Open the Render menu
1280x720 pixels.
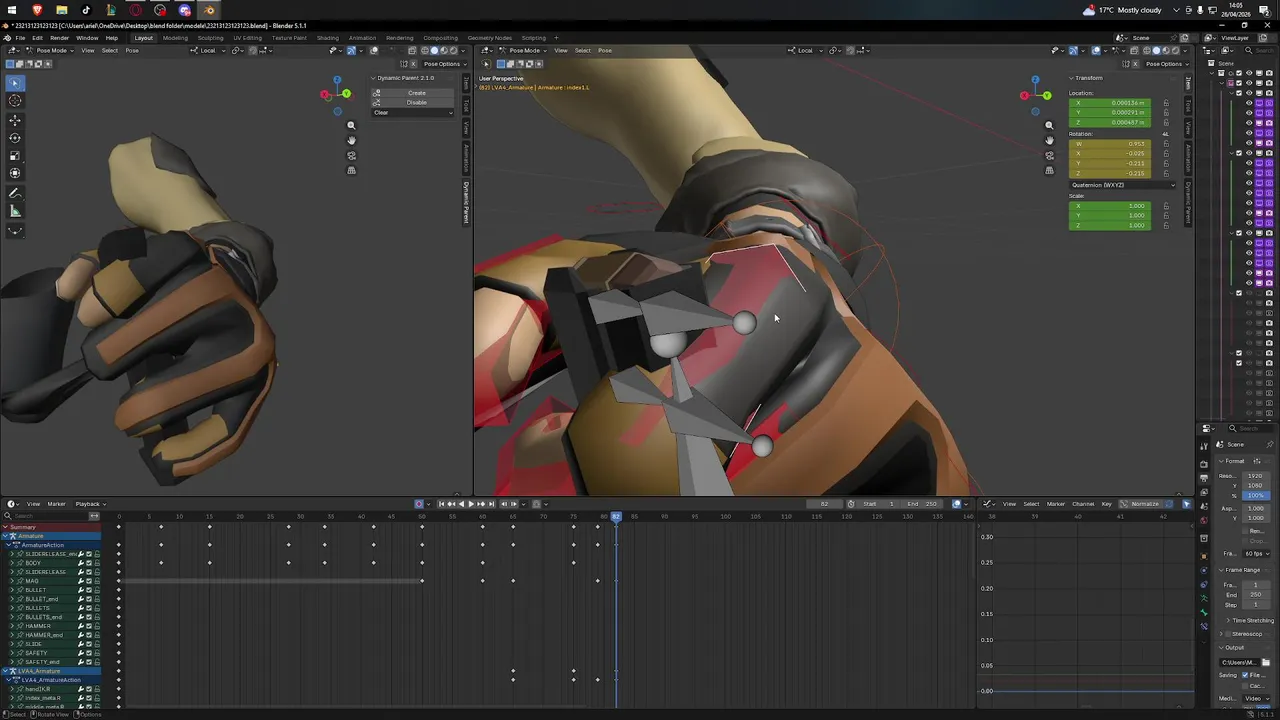click(x=59, y=38)
